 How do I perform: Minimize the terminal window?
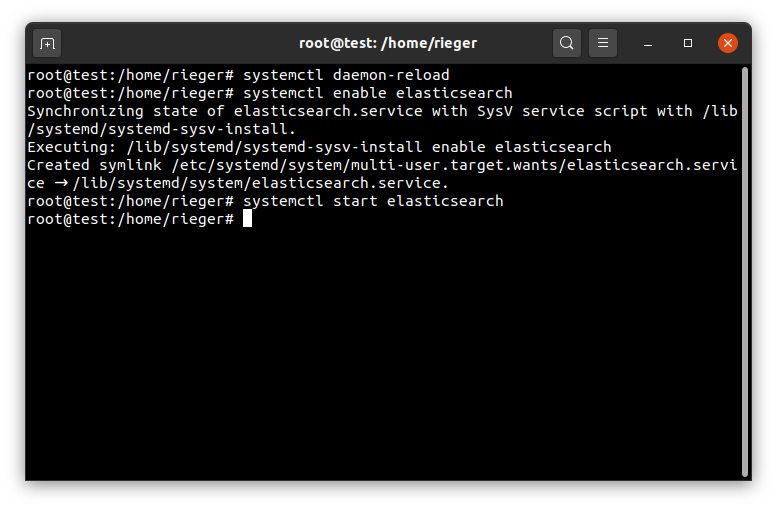(x=648, y=44)
